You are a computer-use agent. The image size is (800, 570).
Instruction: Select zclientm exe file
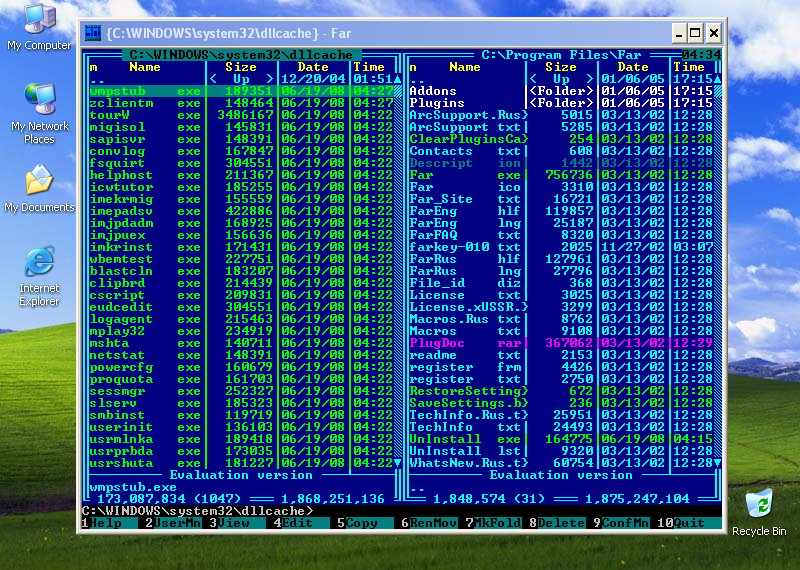[x=241, y=103]
